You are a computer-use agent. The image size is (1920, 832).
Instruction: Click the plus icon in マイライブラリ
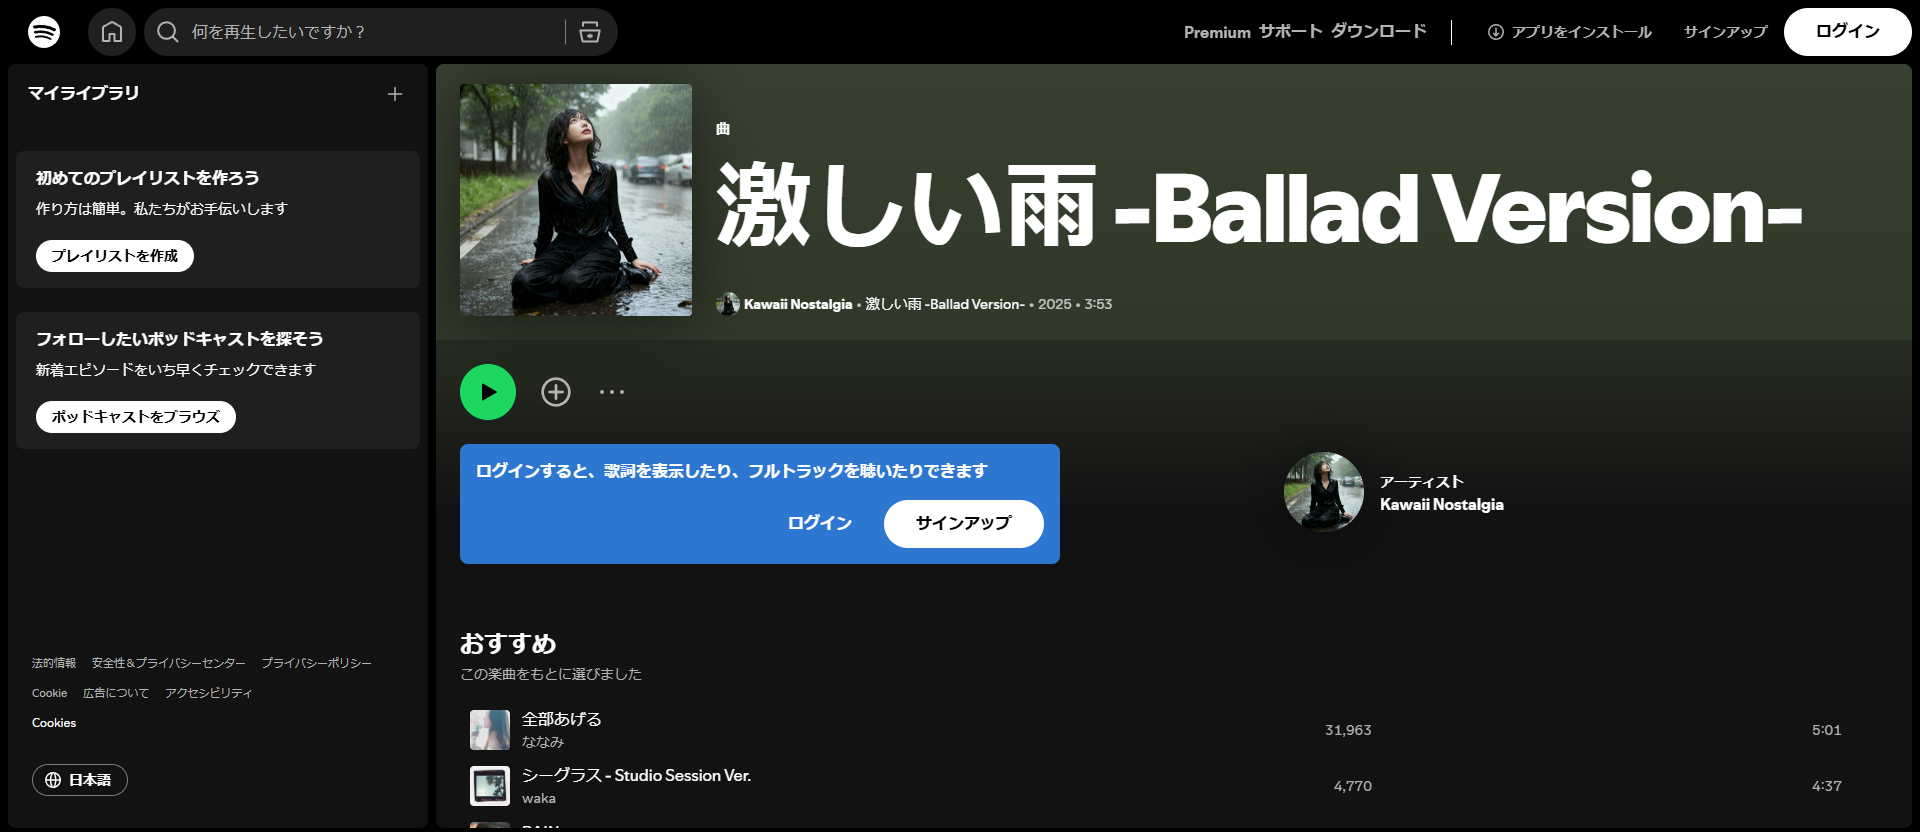point(395,94)
